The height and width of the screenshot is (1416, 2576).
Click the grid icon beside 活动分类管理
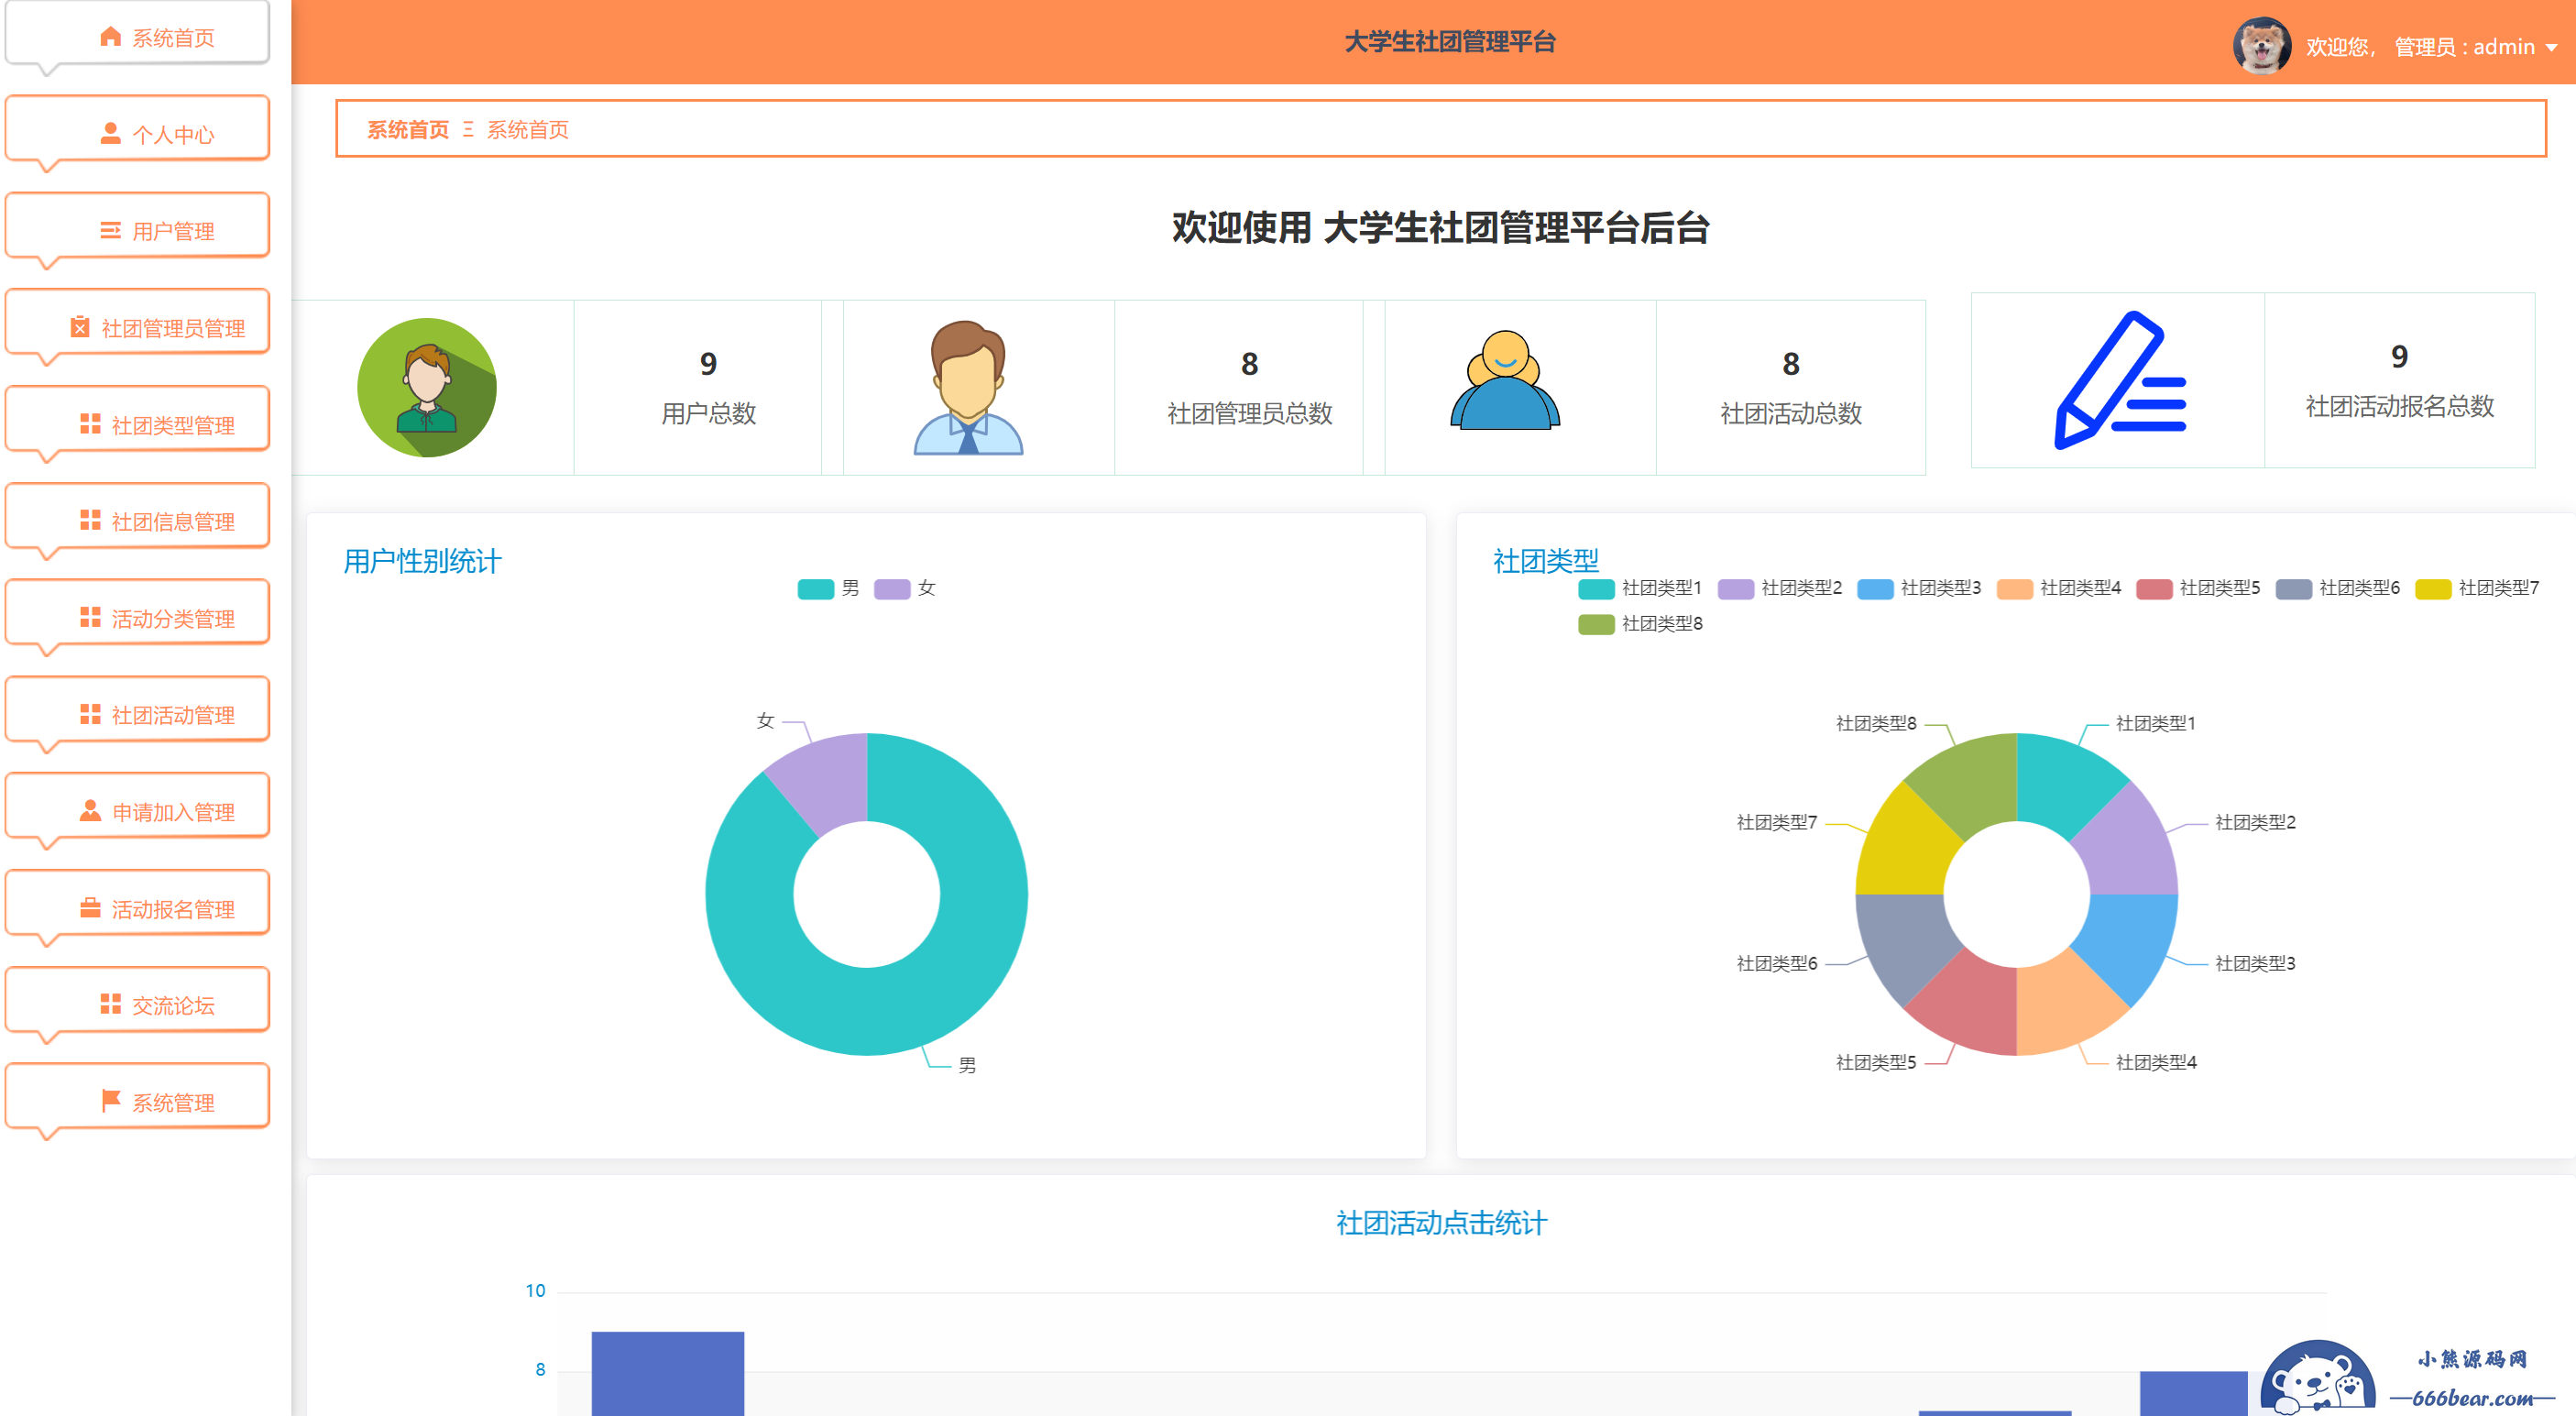90,617
